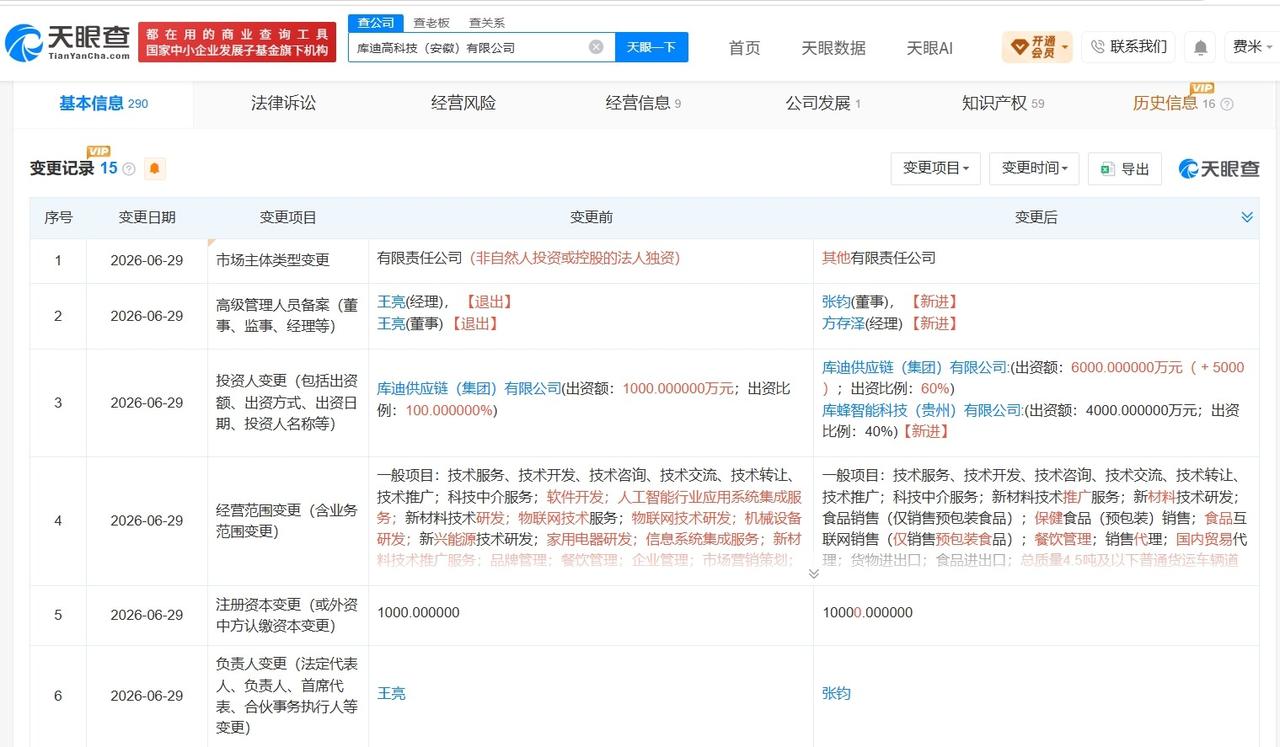Click the help icon next to 历史信息 16
1280x747 pixels.
[x=1227, y=104]
